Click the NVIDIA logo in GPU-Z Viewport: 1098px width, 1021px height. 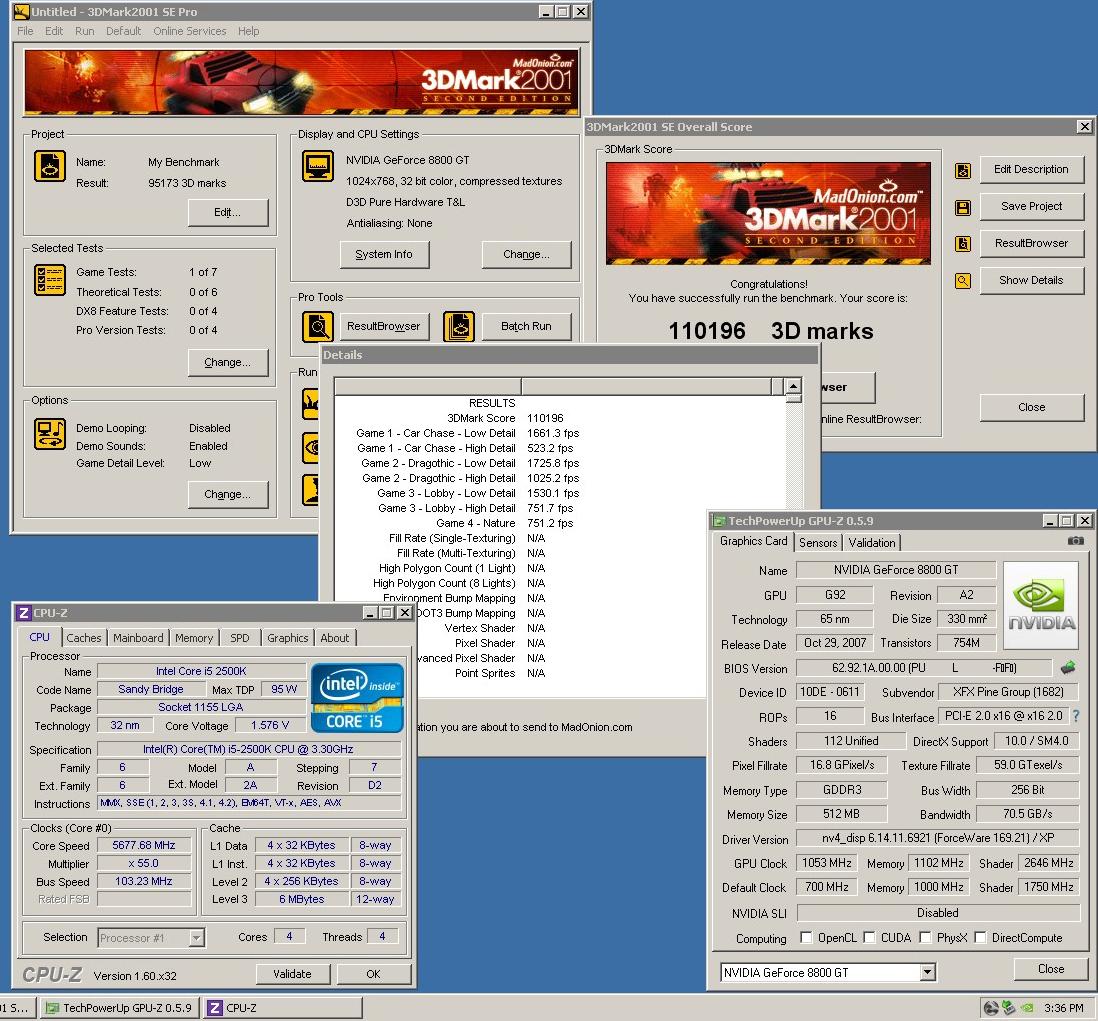pos(1041,605)
